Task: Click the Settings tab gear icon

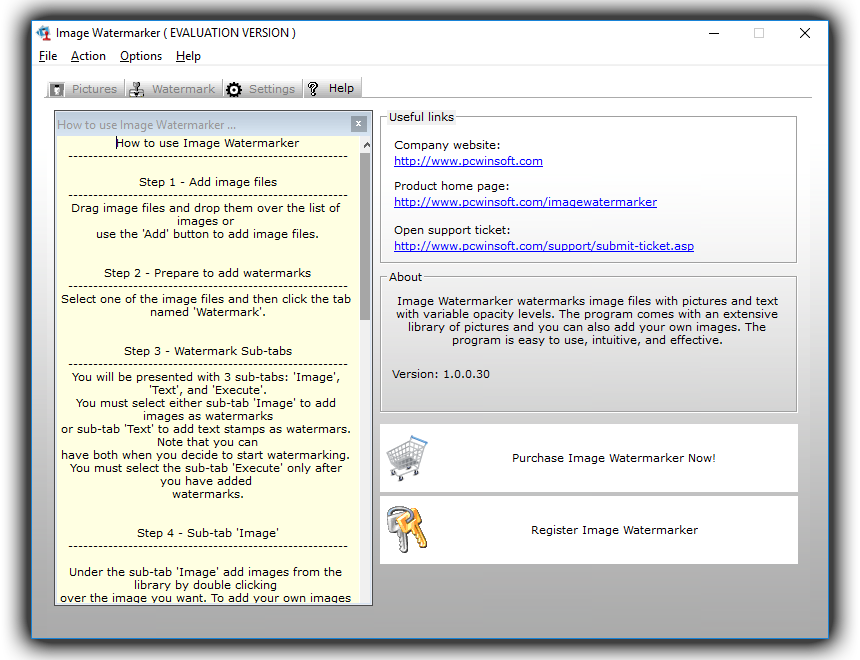Action: tap(234, 89)
